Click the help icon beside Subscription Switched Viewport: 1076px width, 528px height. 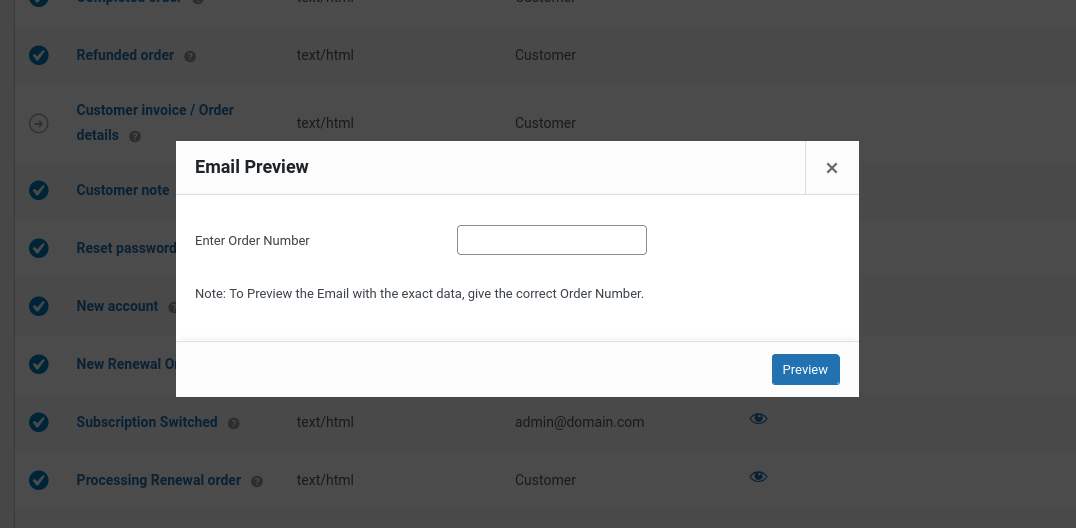pos(234,423)
